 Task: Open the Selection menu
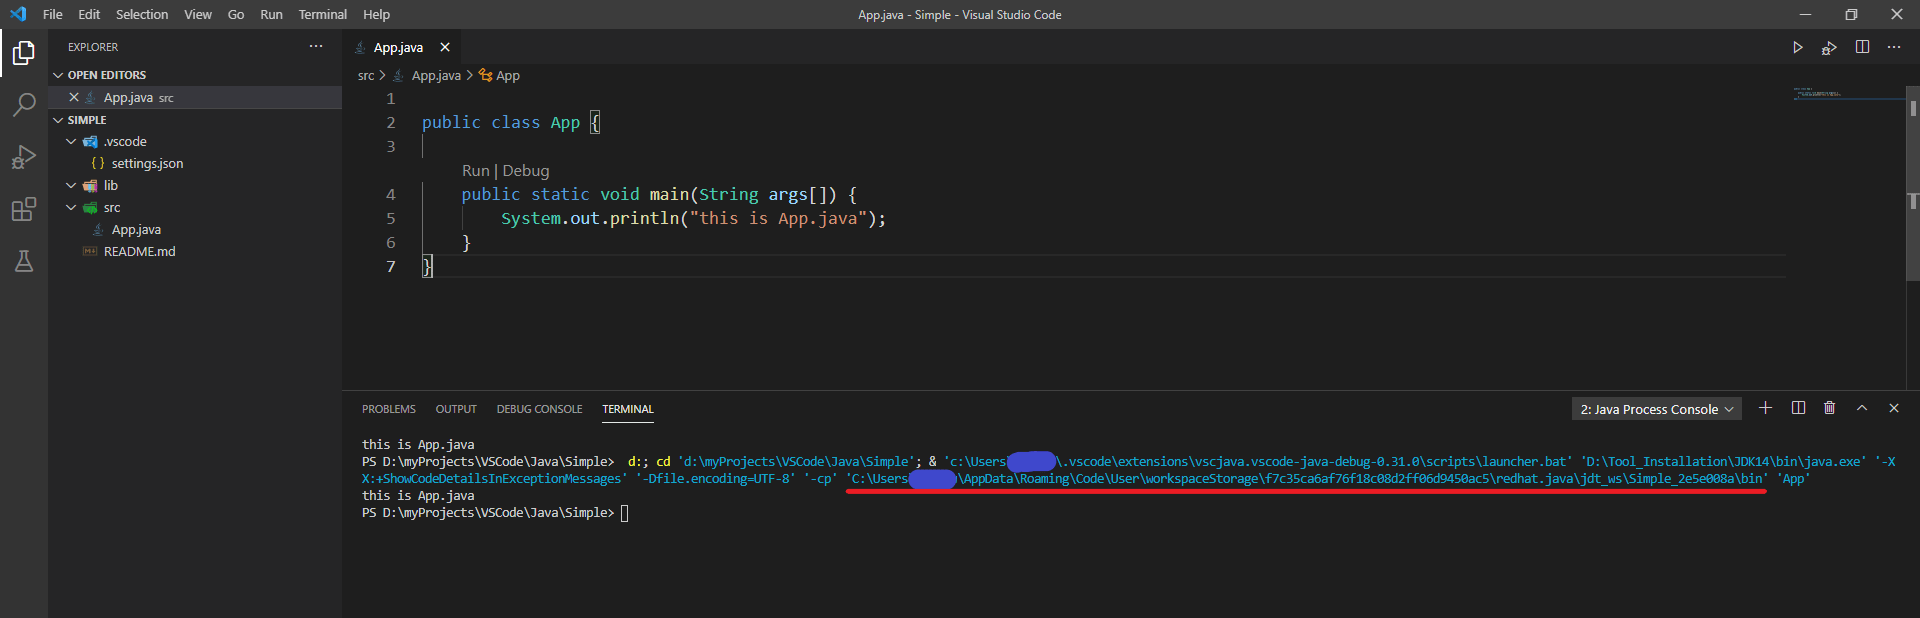coord(142,14)
